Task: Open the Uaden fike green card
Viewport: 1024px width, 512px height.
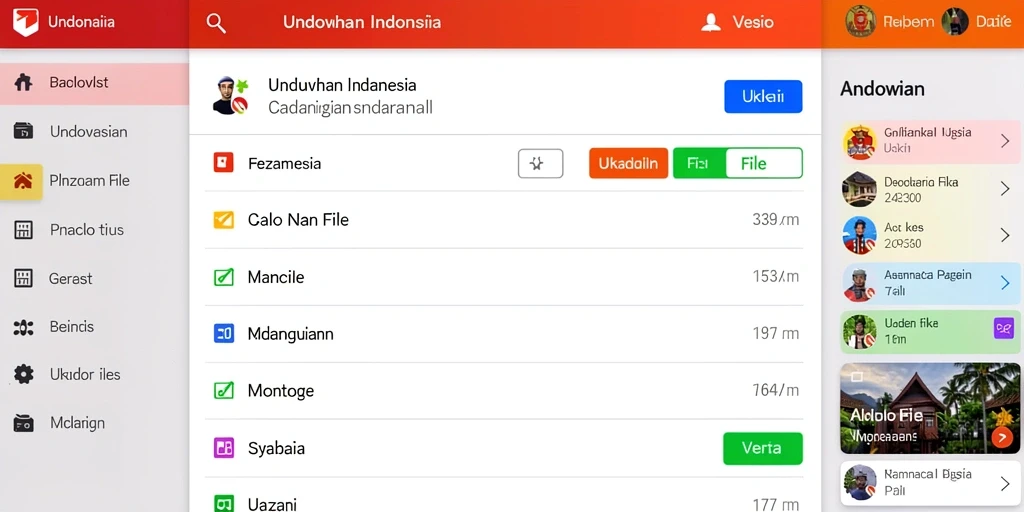Action: coord(930,332)
